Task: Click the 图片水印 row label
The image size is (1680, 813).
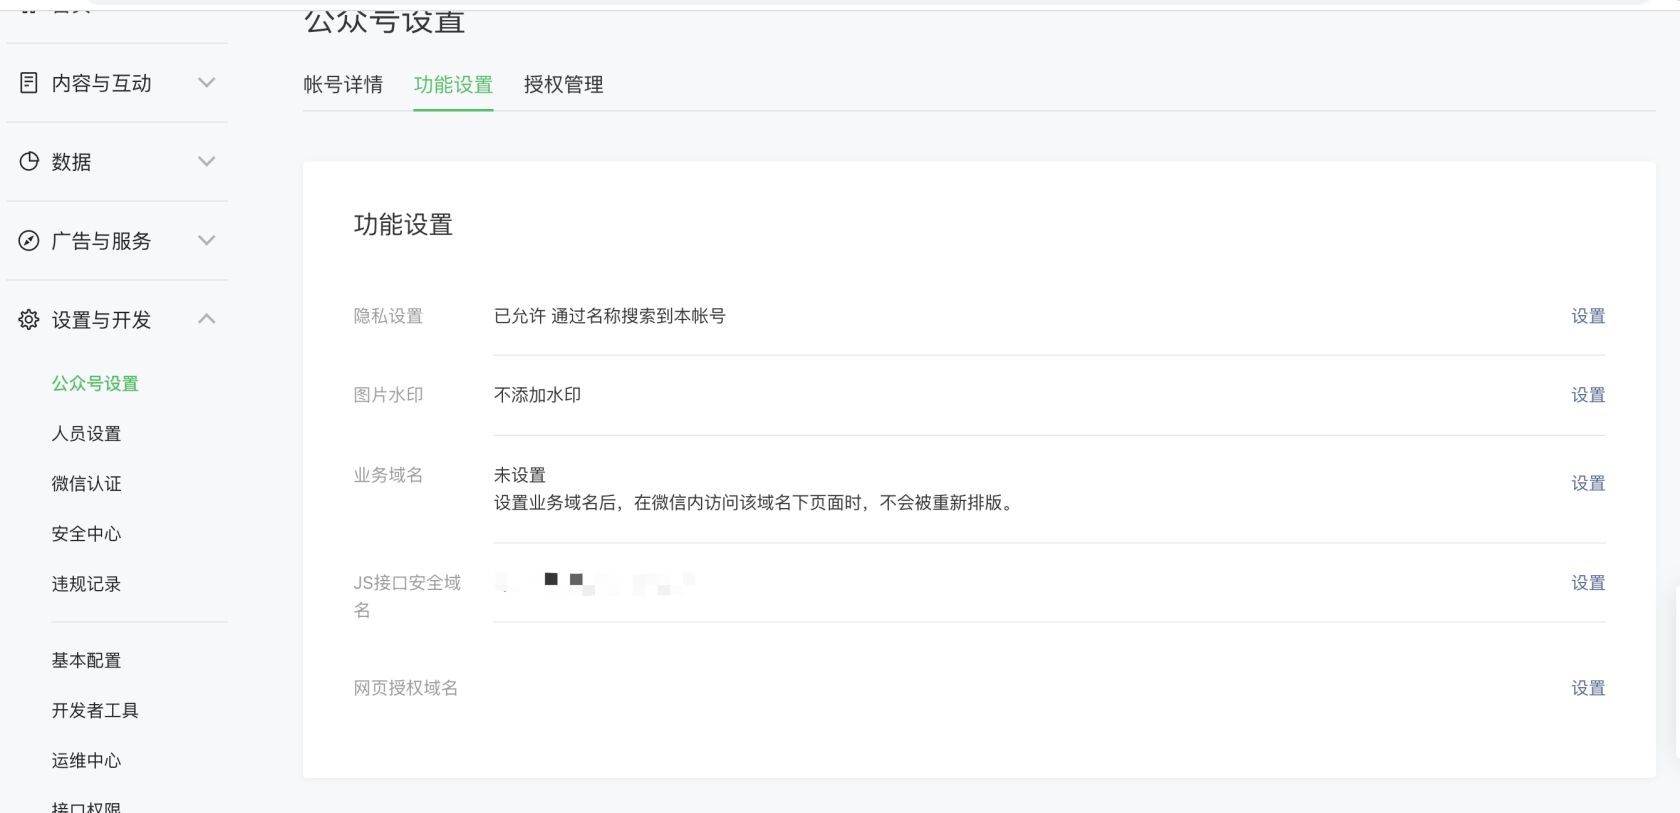Action: tap(388, 395)
